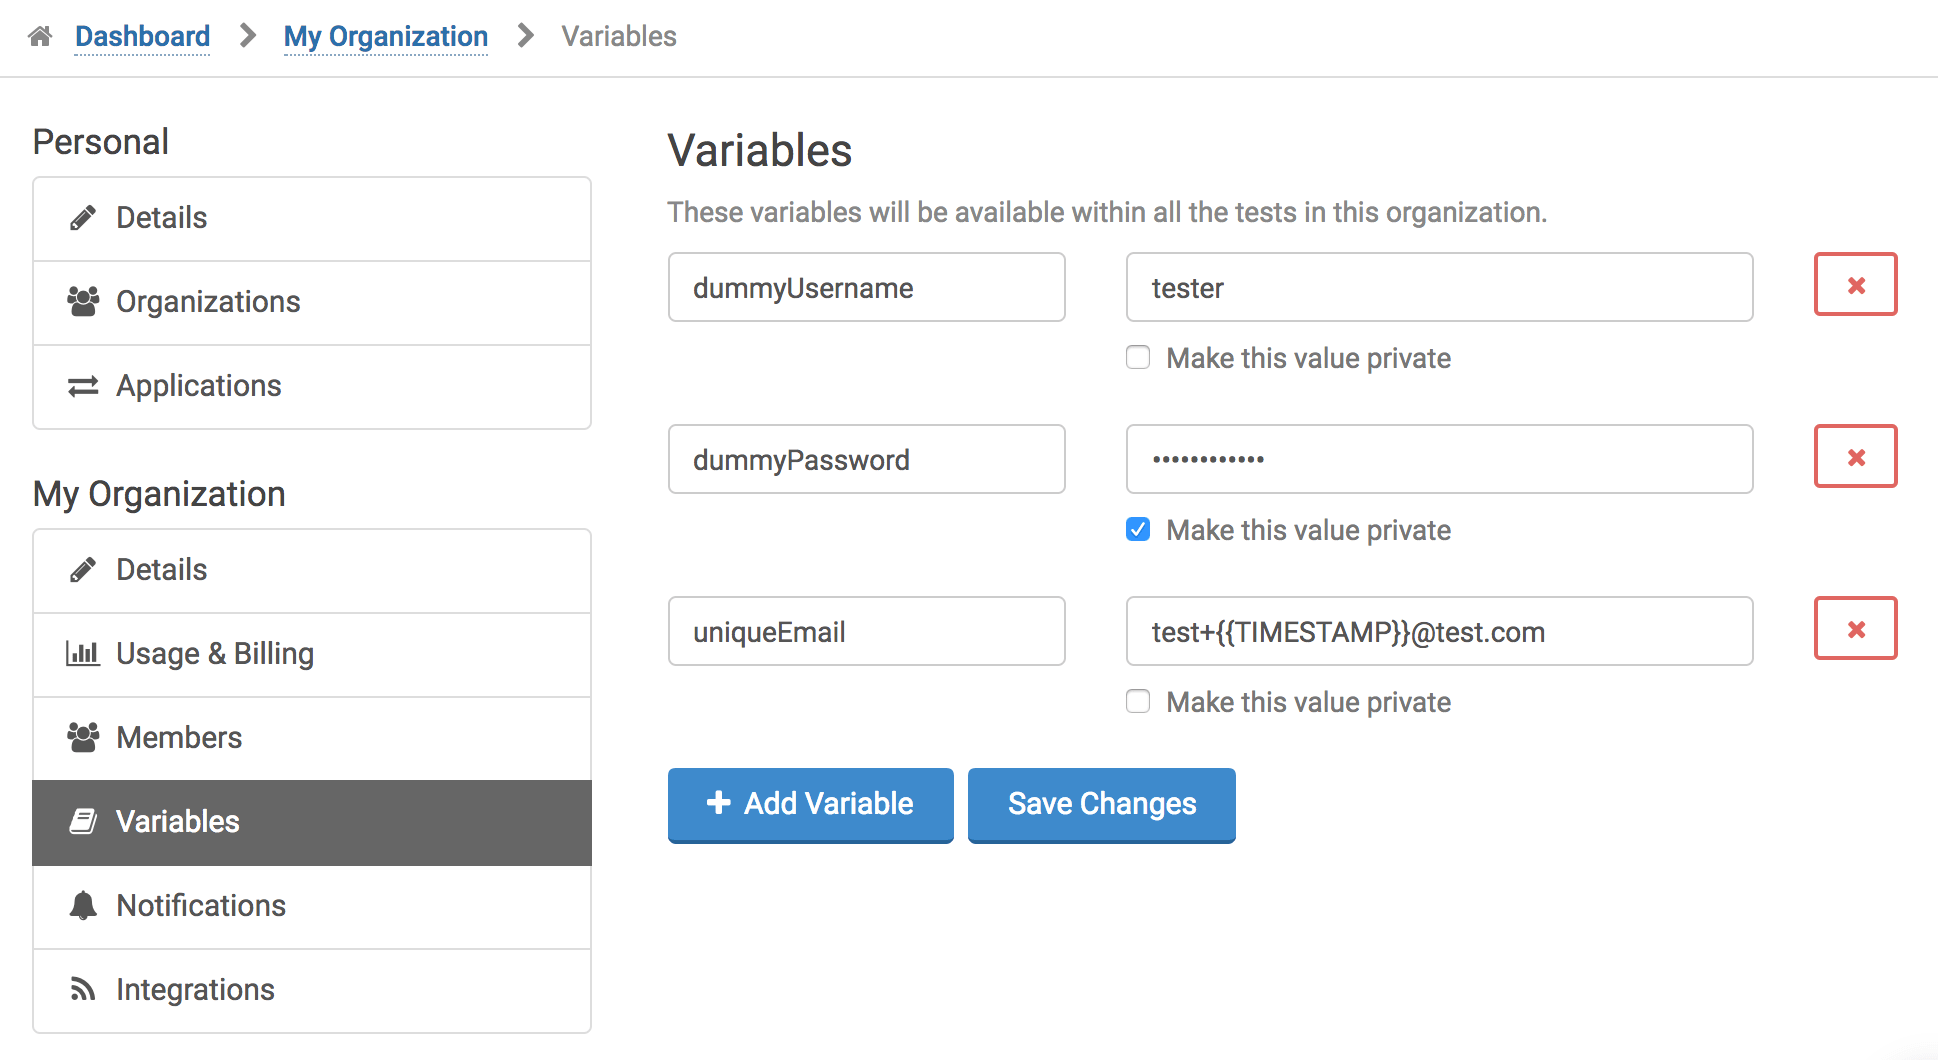Click the Usage & Billing chart icon

click(x=84, y=653)
